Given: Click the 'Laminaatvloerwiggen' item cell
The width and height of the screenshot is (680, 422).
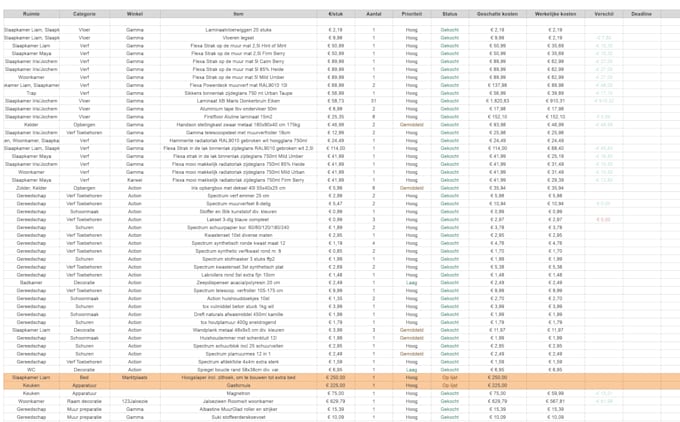Looking at the screenshot, I should click(x=238, y=30).
